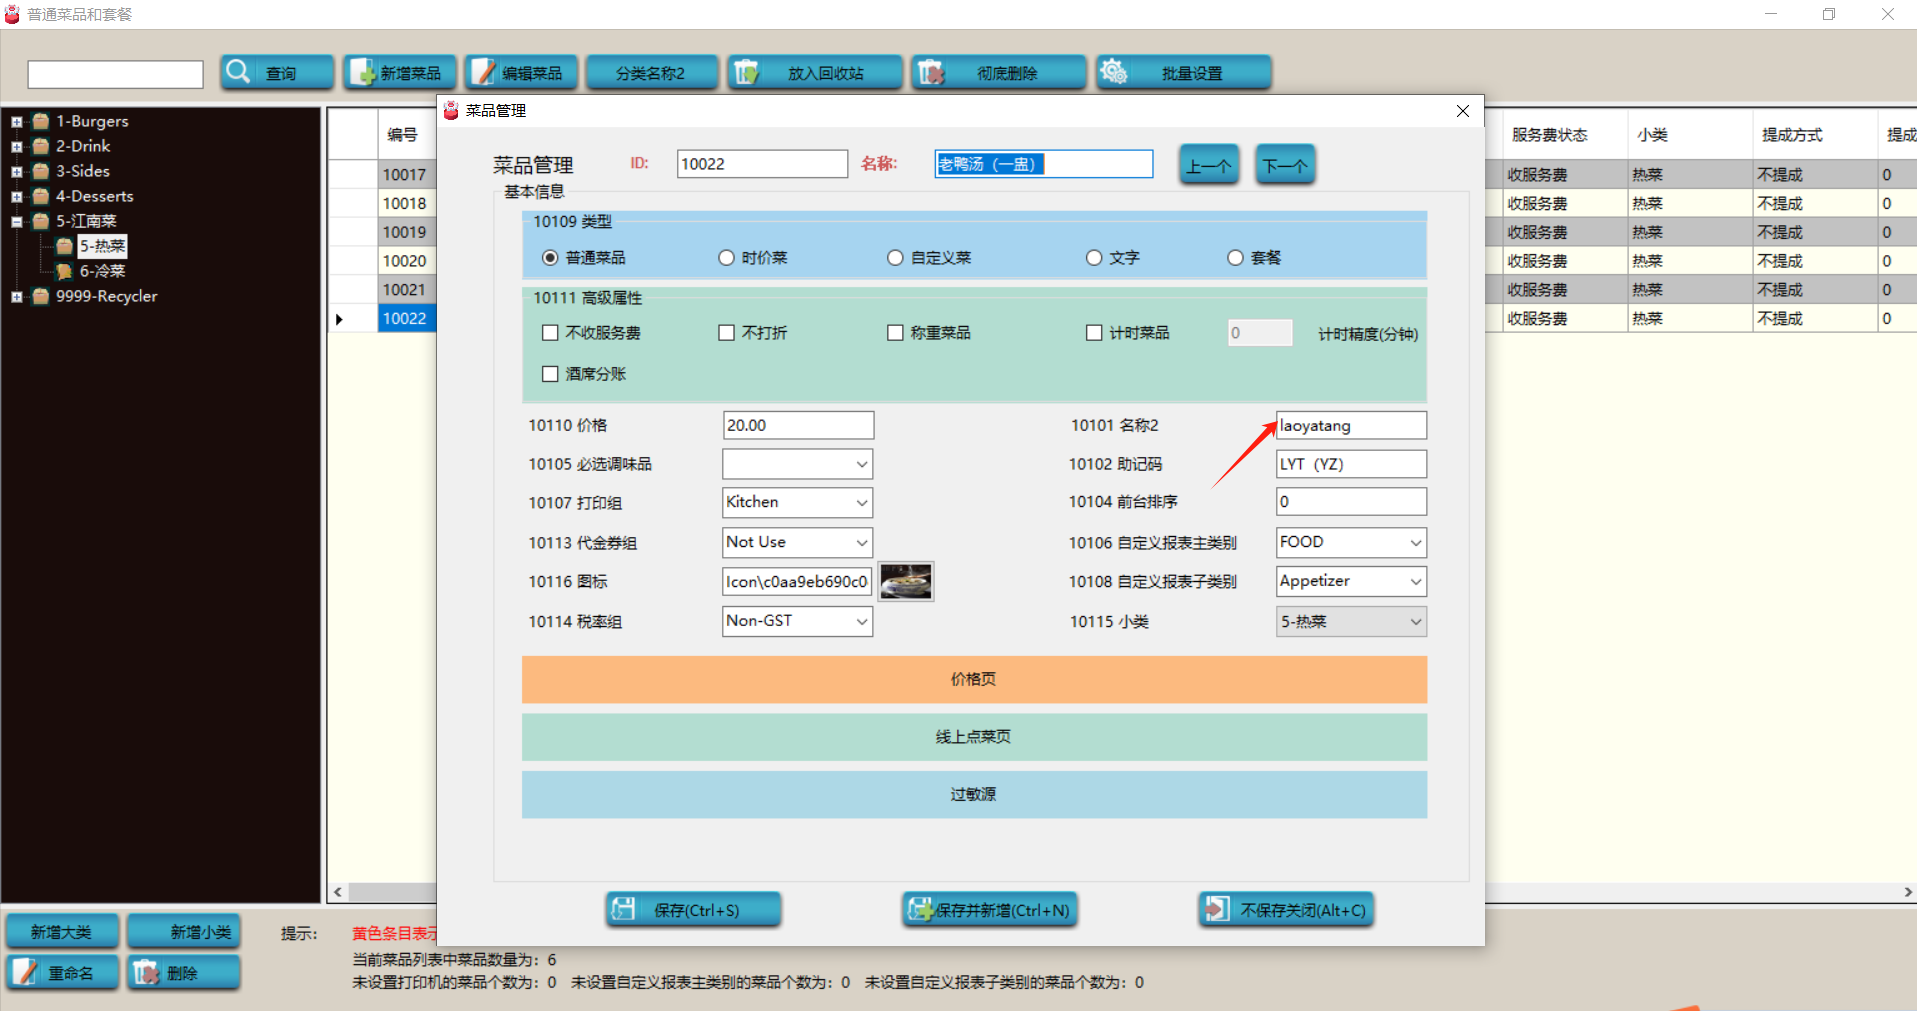Click the exit icon on 不保存关闭(Alt+C)
Viewport: 1917px width, 1011px height.
(x=1216, y=909)
